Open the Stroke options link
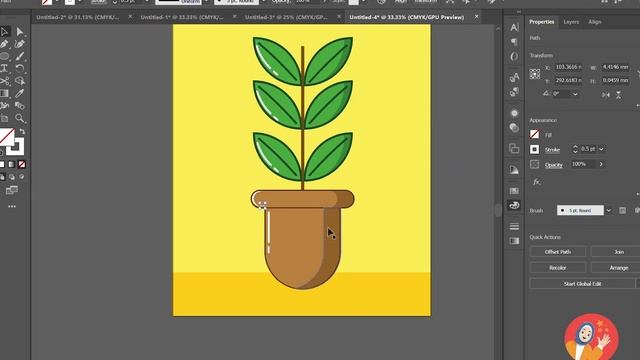Viewport: 640px width, 360px height. (552, 150)
